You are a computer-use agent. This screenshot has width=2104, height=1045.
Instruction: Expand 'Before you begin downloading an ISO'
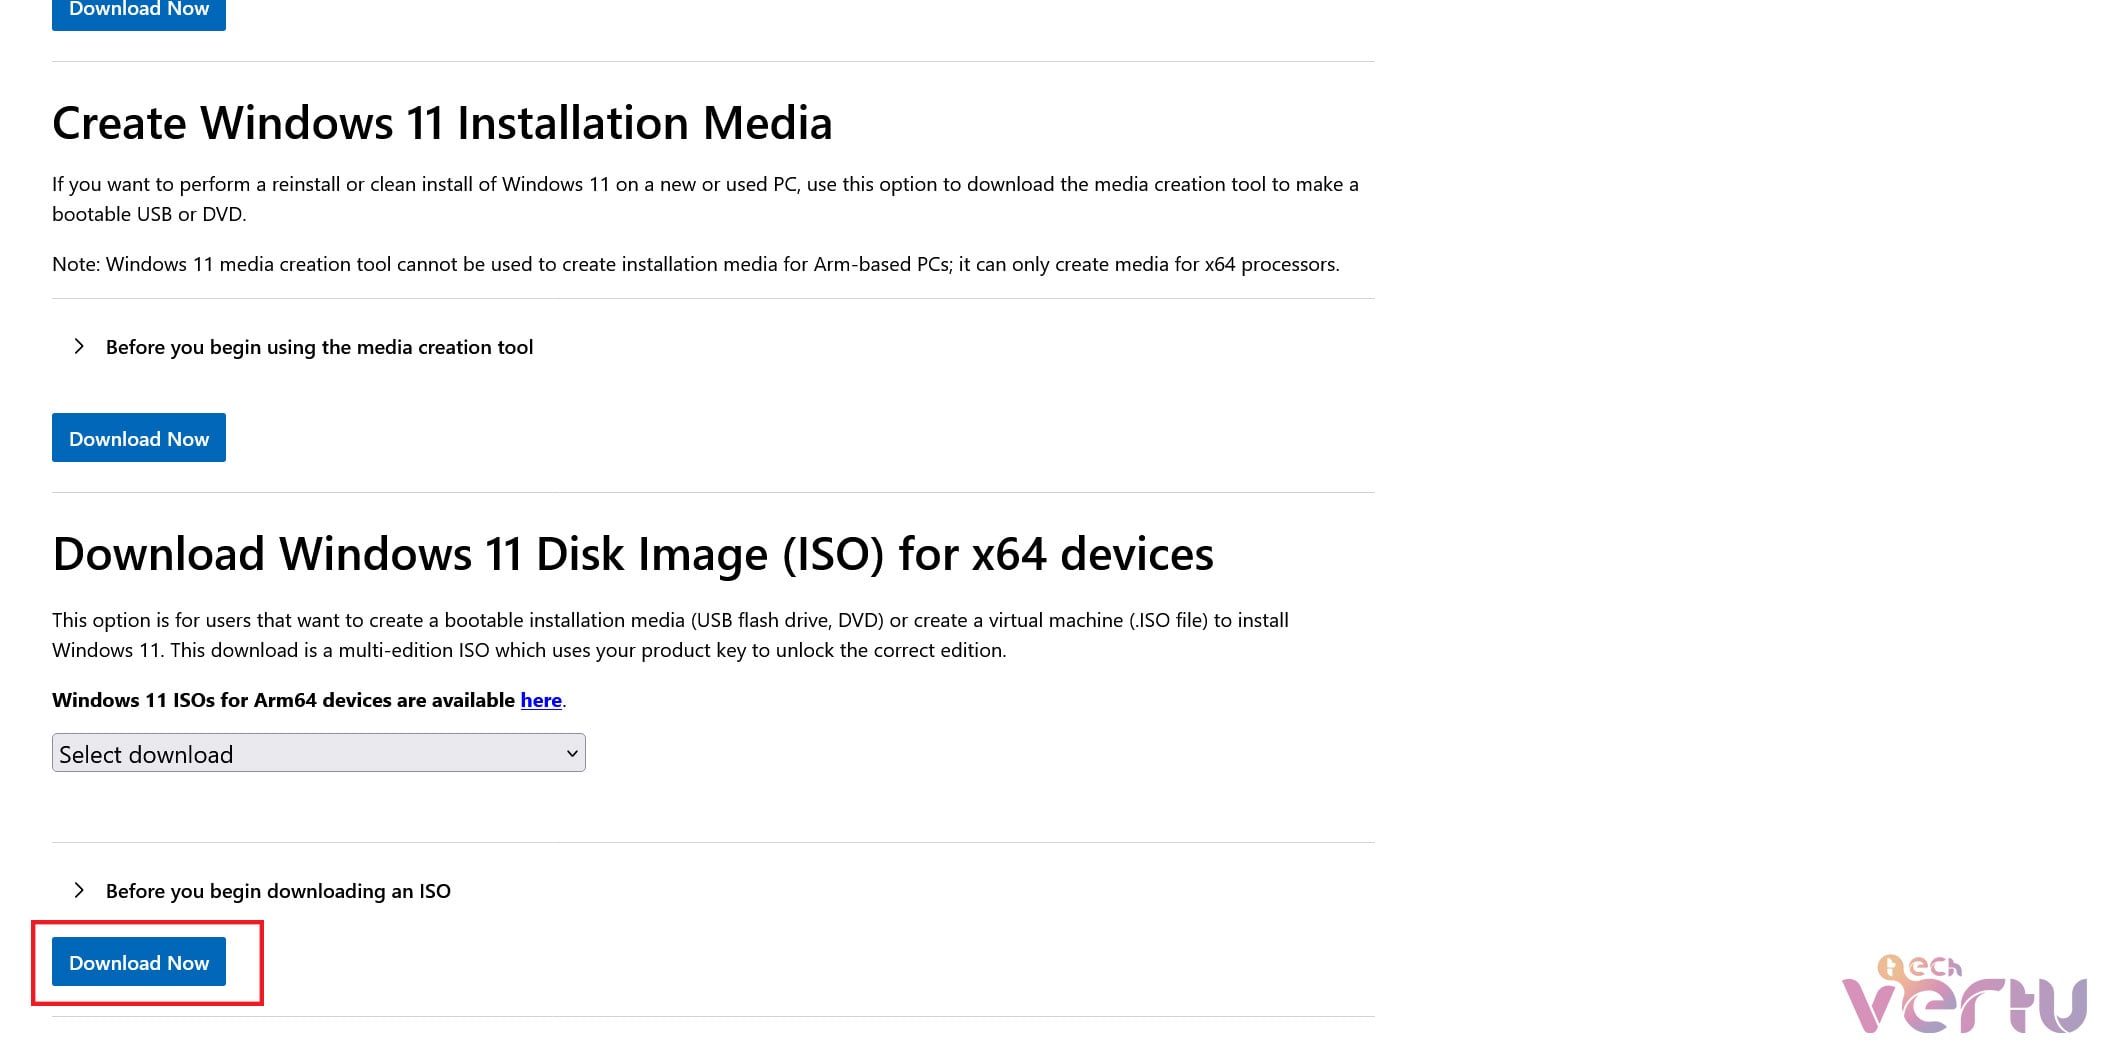point(278,891)
